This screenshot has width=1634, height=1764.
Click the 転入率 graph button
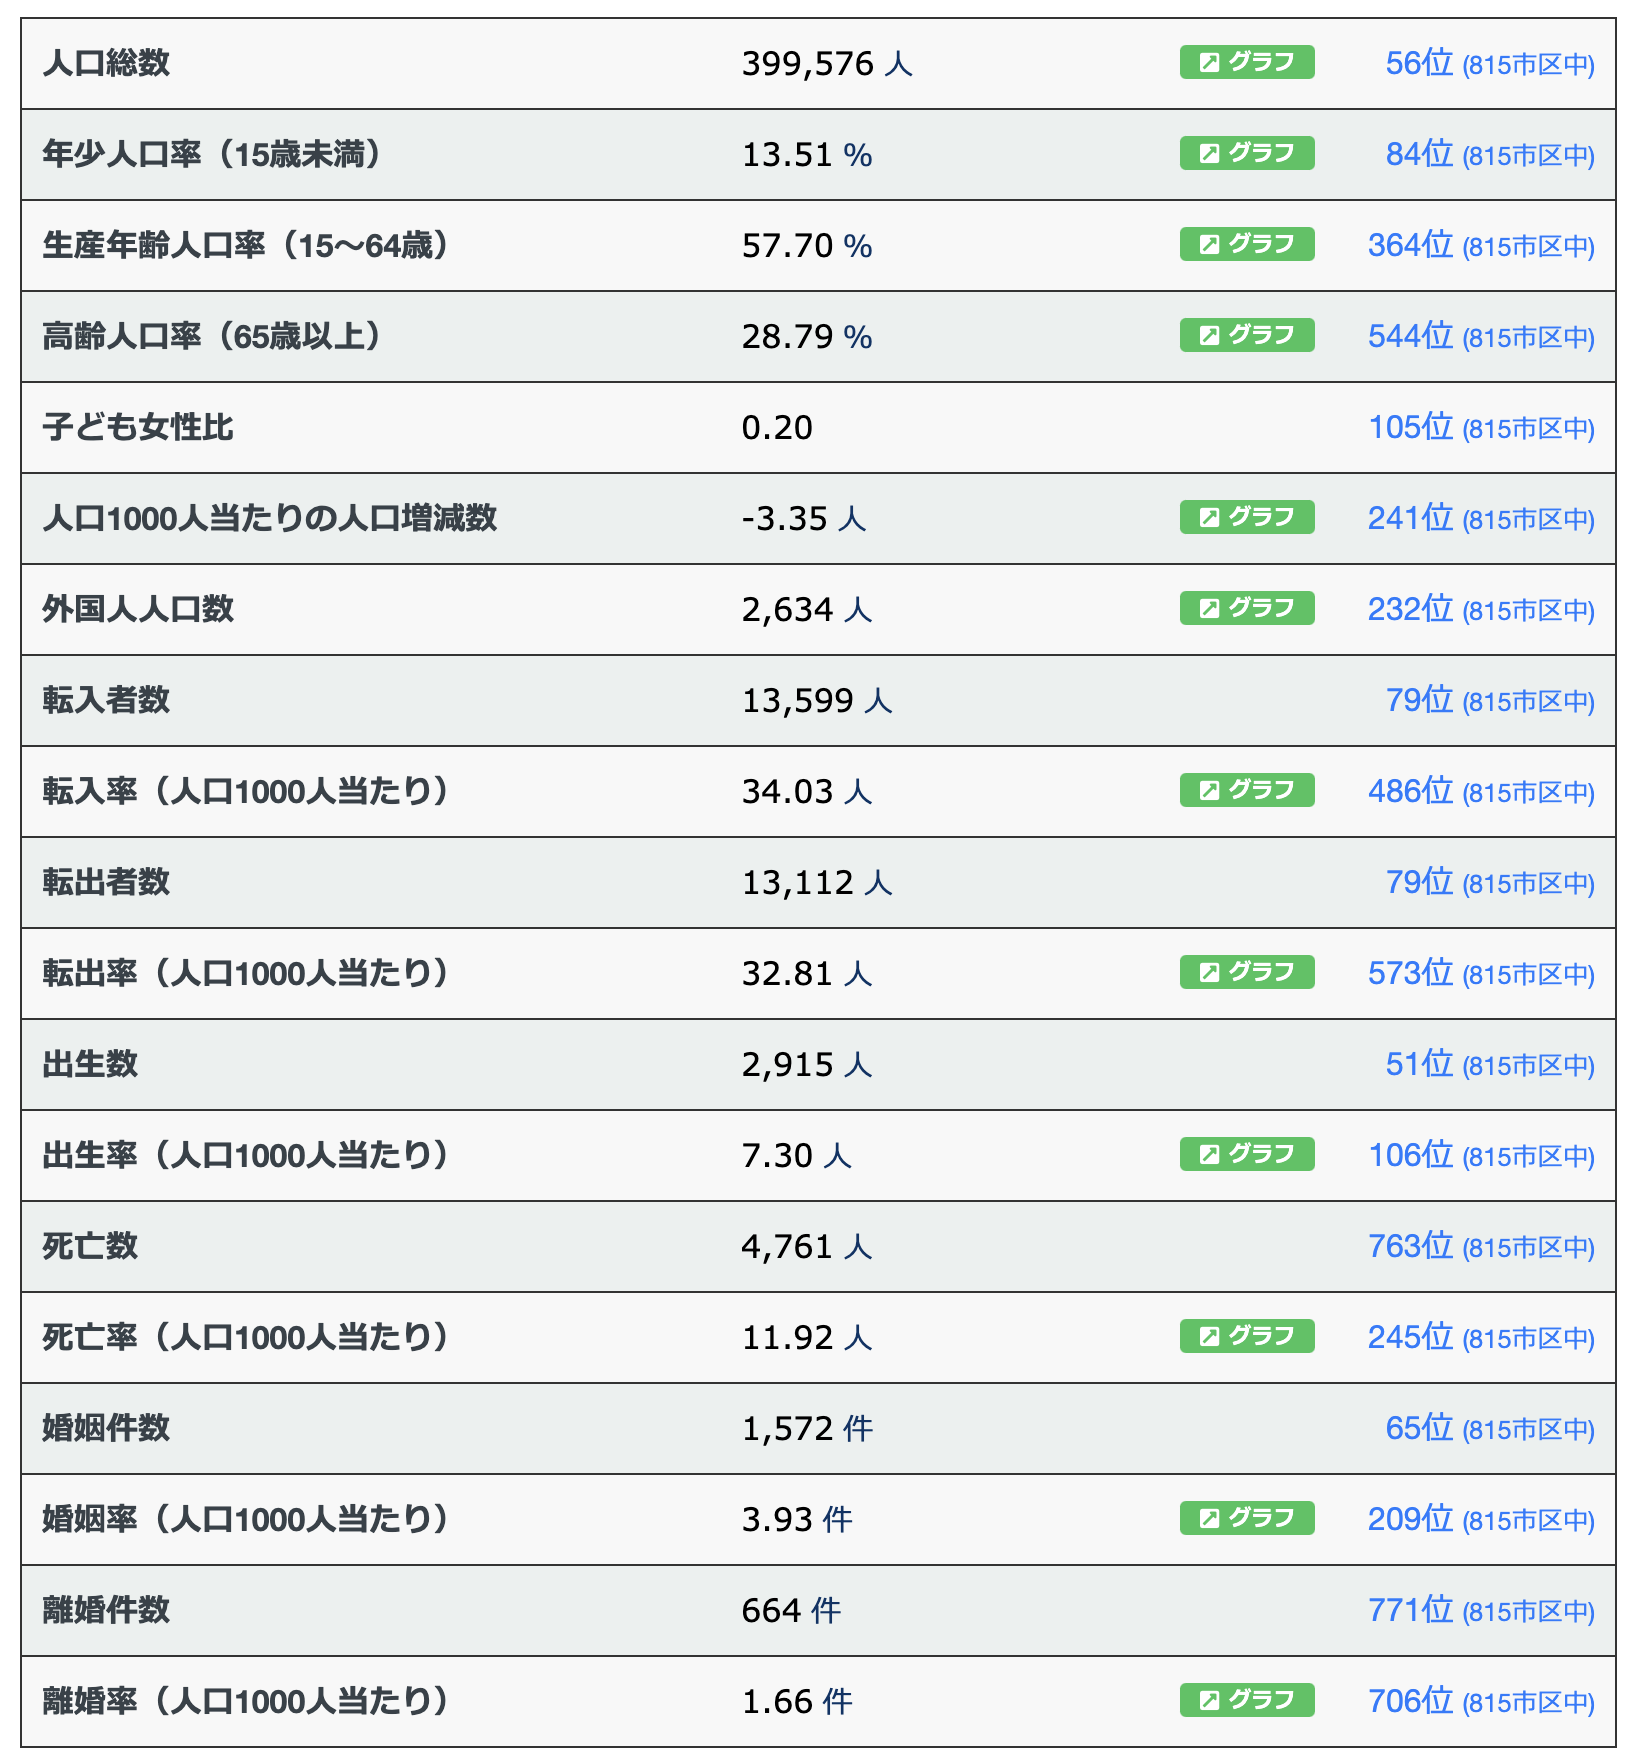coord(1246,791)
